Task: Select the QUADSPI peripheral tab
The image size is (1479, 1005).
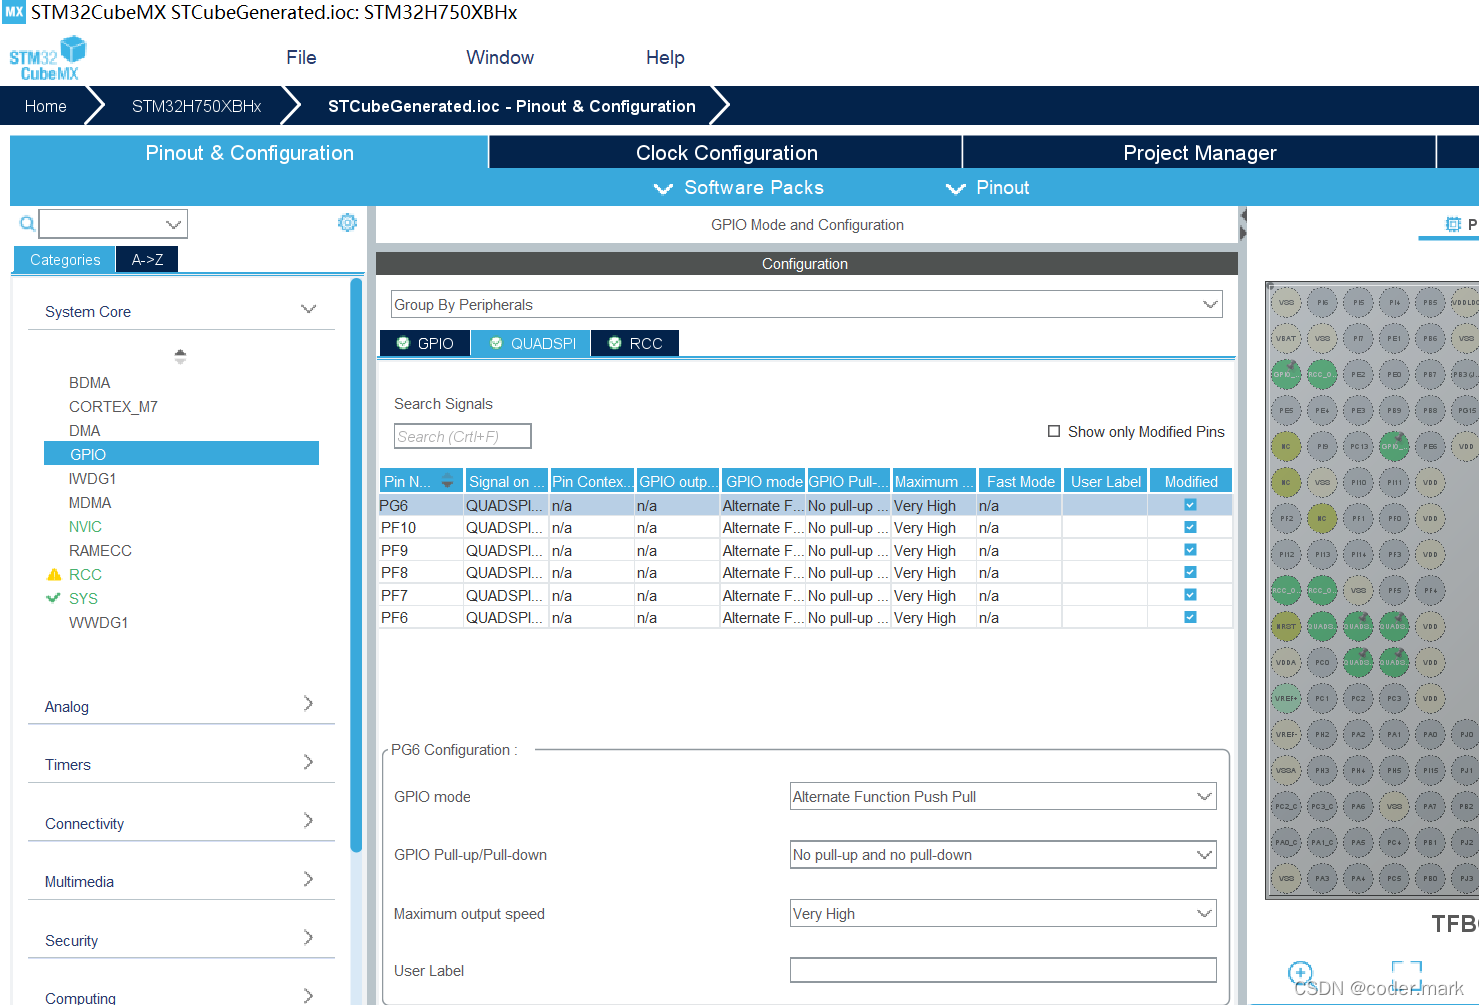Action: click(531, 343)
